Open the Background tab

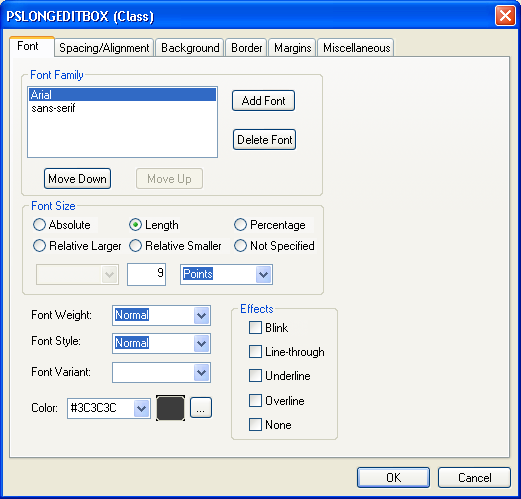pos(190,48)
